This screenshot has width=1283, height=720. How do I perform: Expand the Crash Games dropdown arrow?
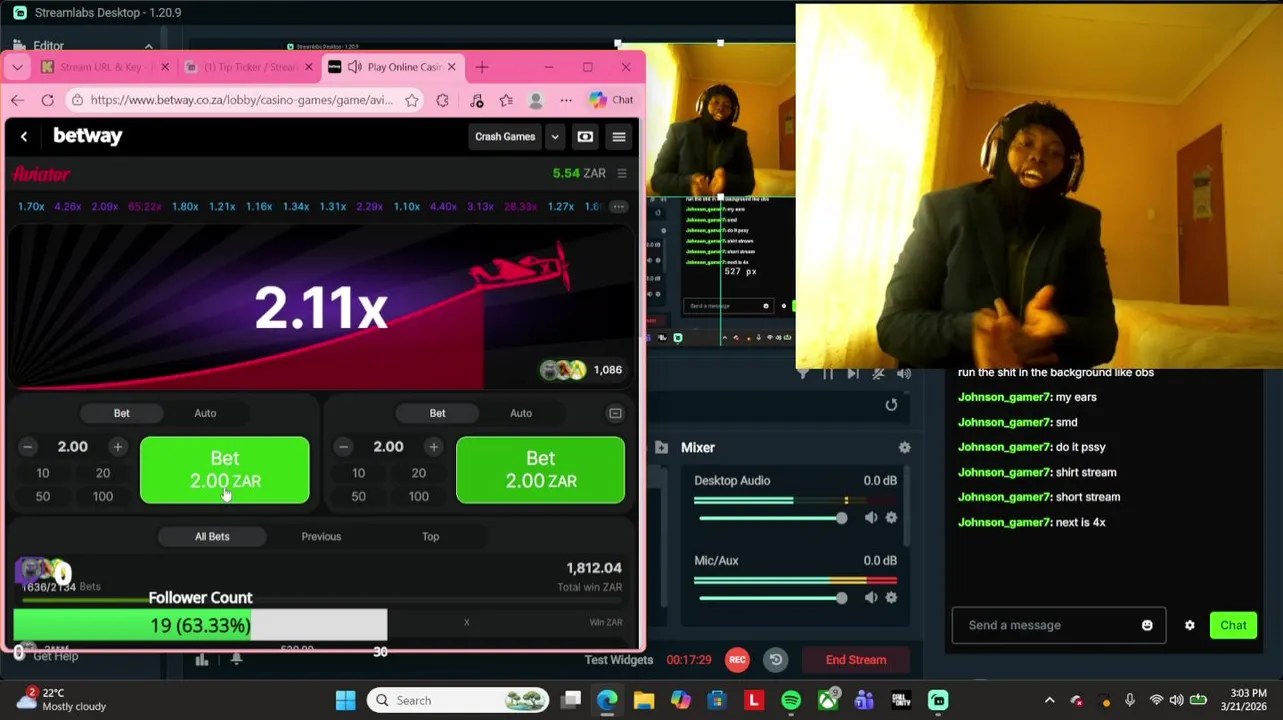tap(554, 137)
